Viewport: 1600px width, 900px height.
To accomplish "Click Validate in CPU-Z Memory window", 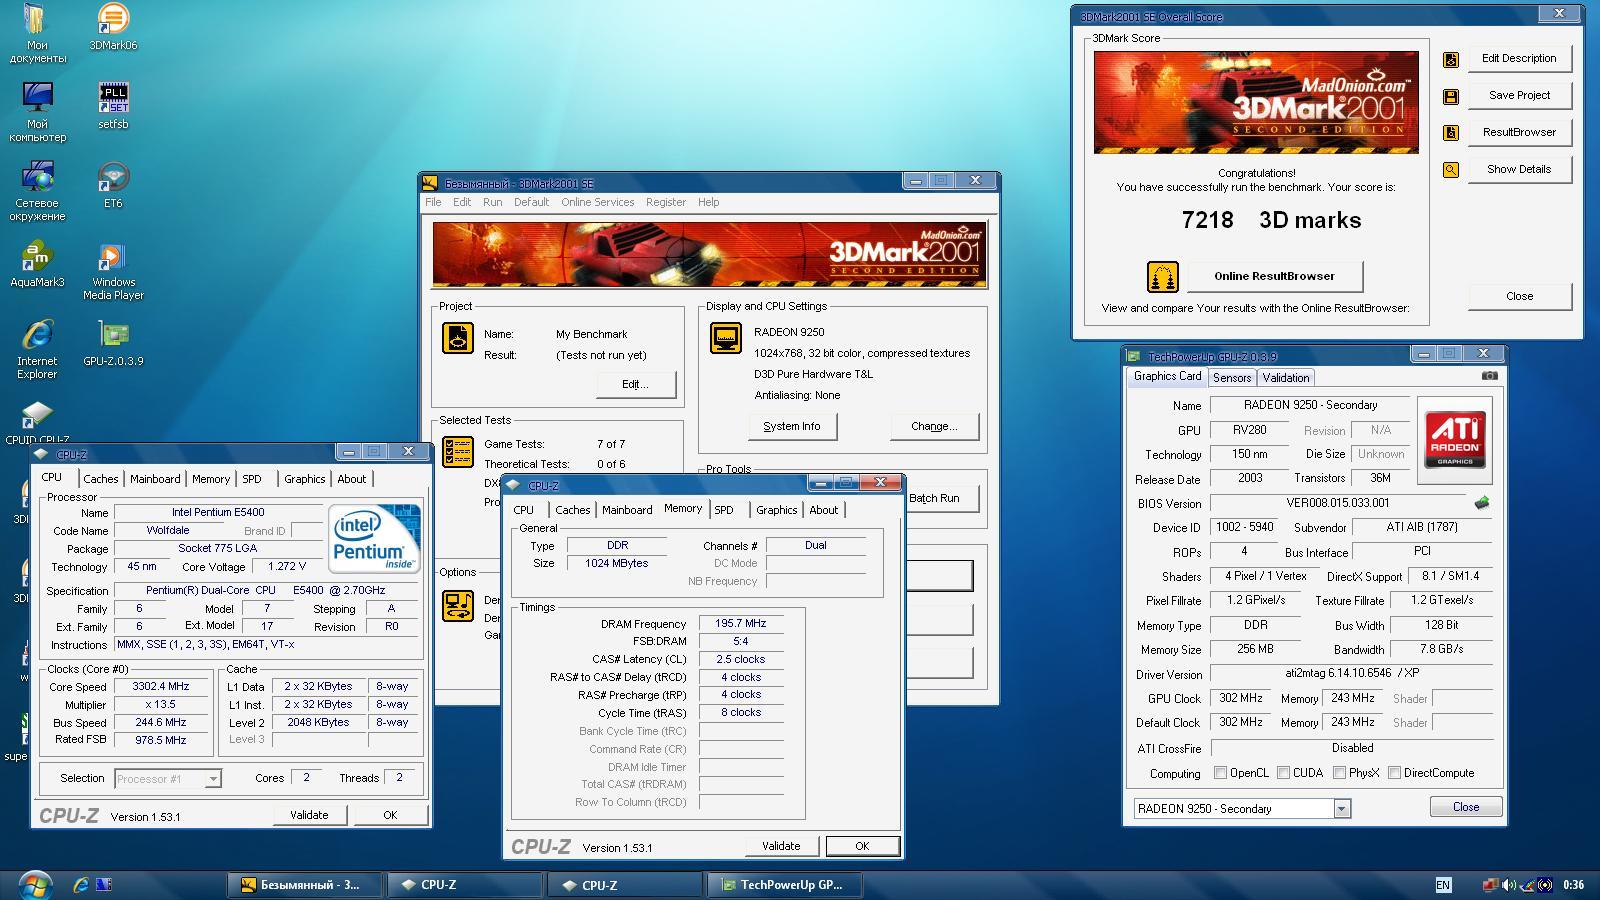I will 781,846.
